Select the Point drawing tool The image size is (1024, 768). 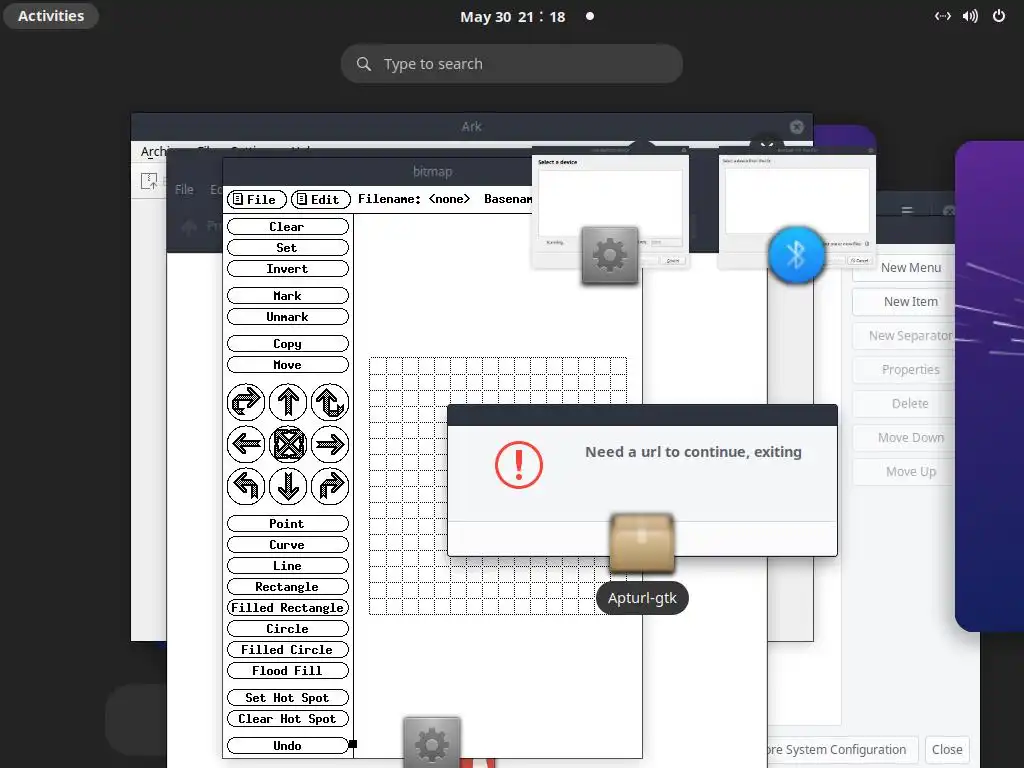[287, 523]
